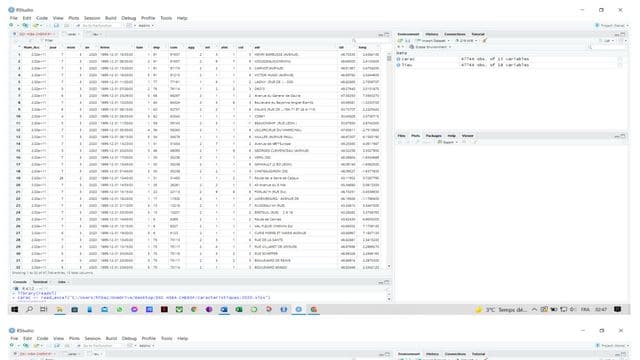
Task: Open File Explorer from taskbar
Action: (x=59, y=309)
